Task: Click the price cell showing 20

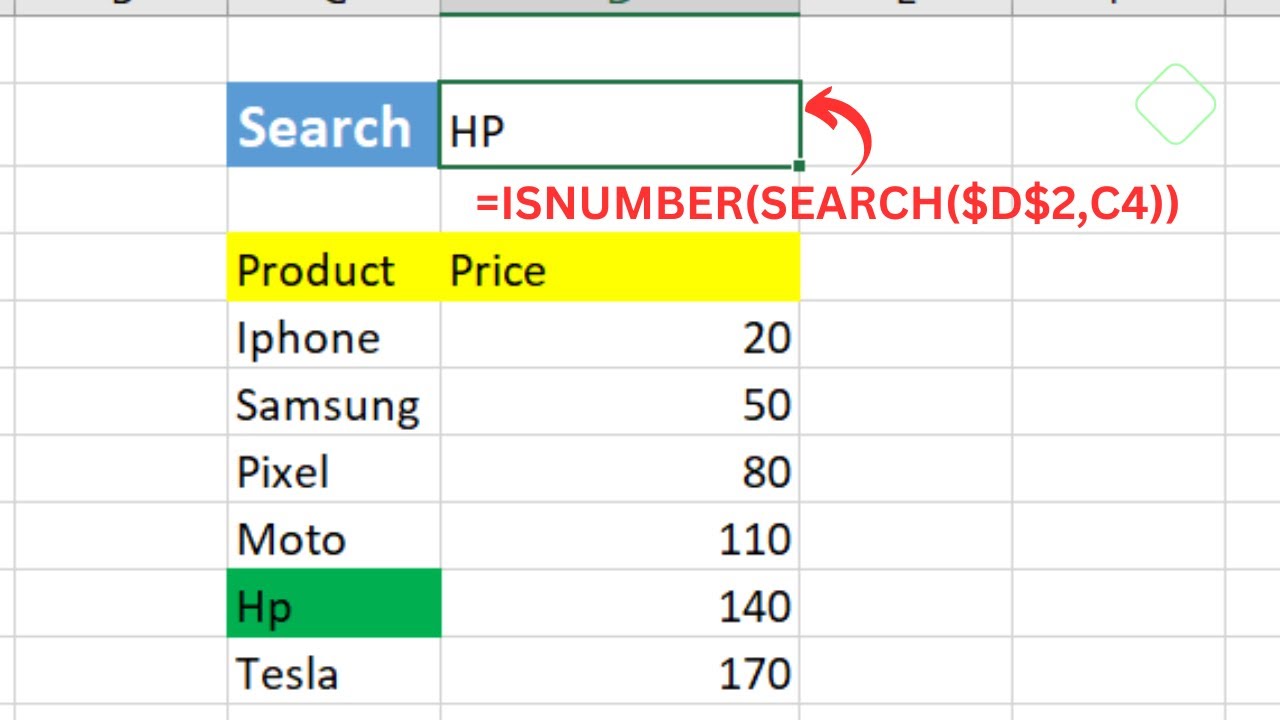Action: (x=619, y=338)
